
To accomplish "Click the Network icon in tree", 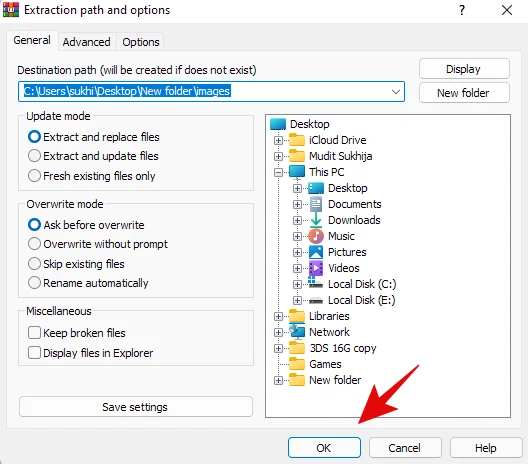I will (x=297, y=332).
